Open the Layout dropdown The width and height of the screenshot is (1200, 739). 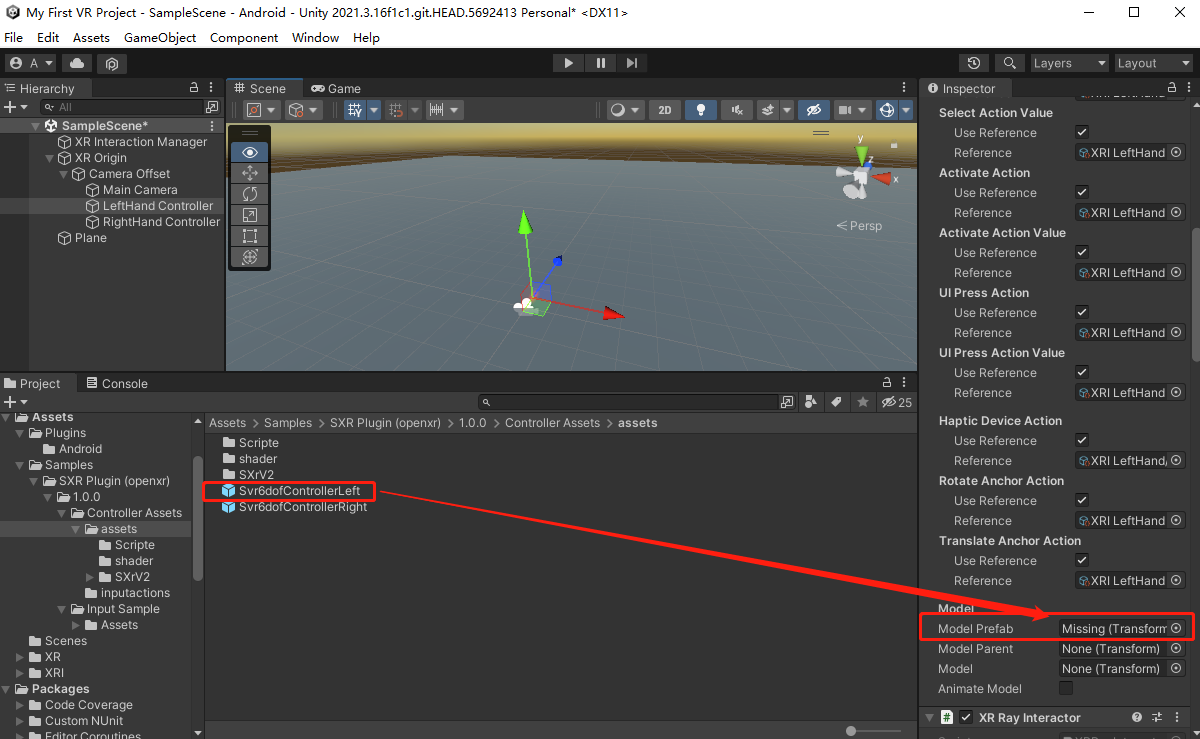(1153, 63)
